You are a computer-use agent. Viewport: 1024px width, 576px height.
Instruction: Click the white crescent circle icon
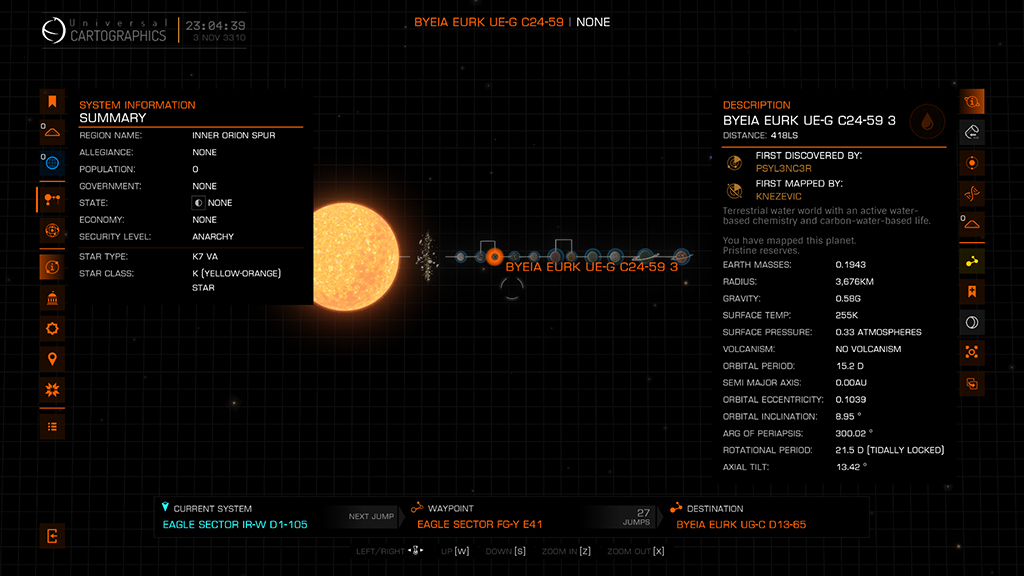click(x=972, y=322)
